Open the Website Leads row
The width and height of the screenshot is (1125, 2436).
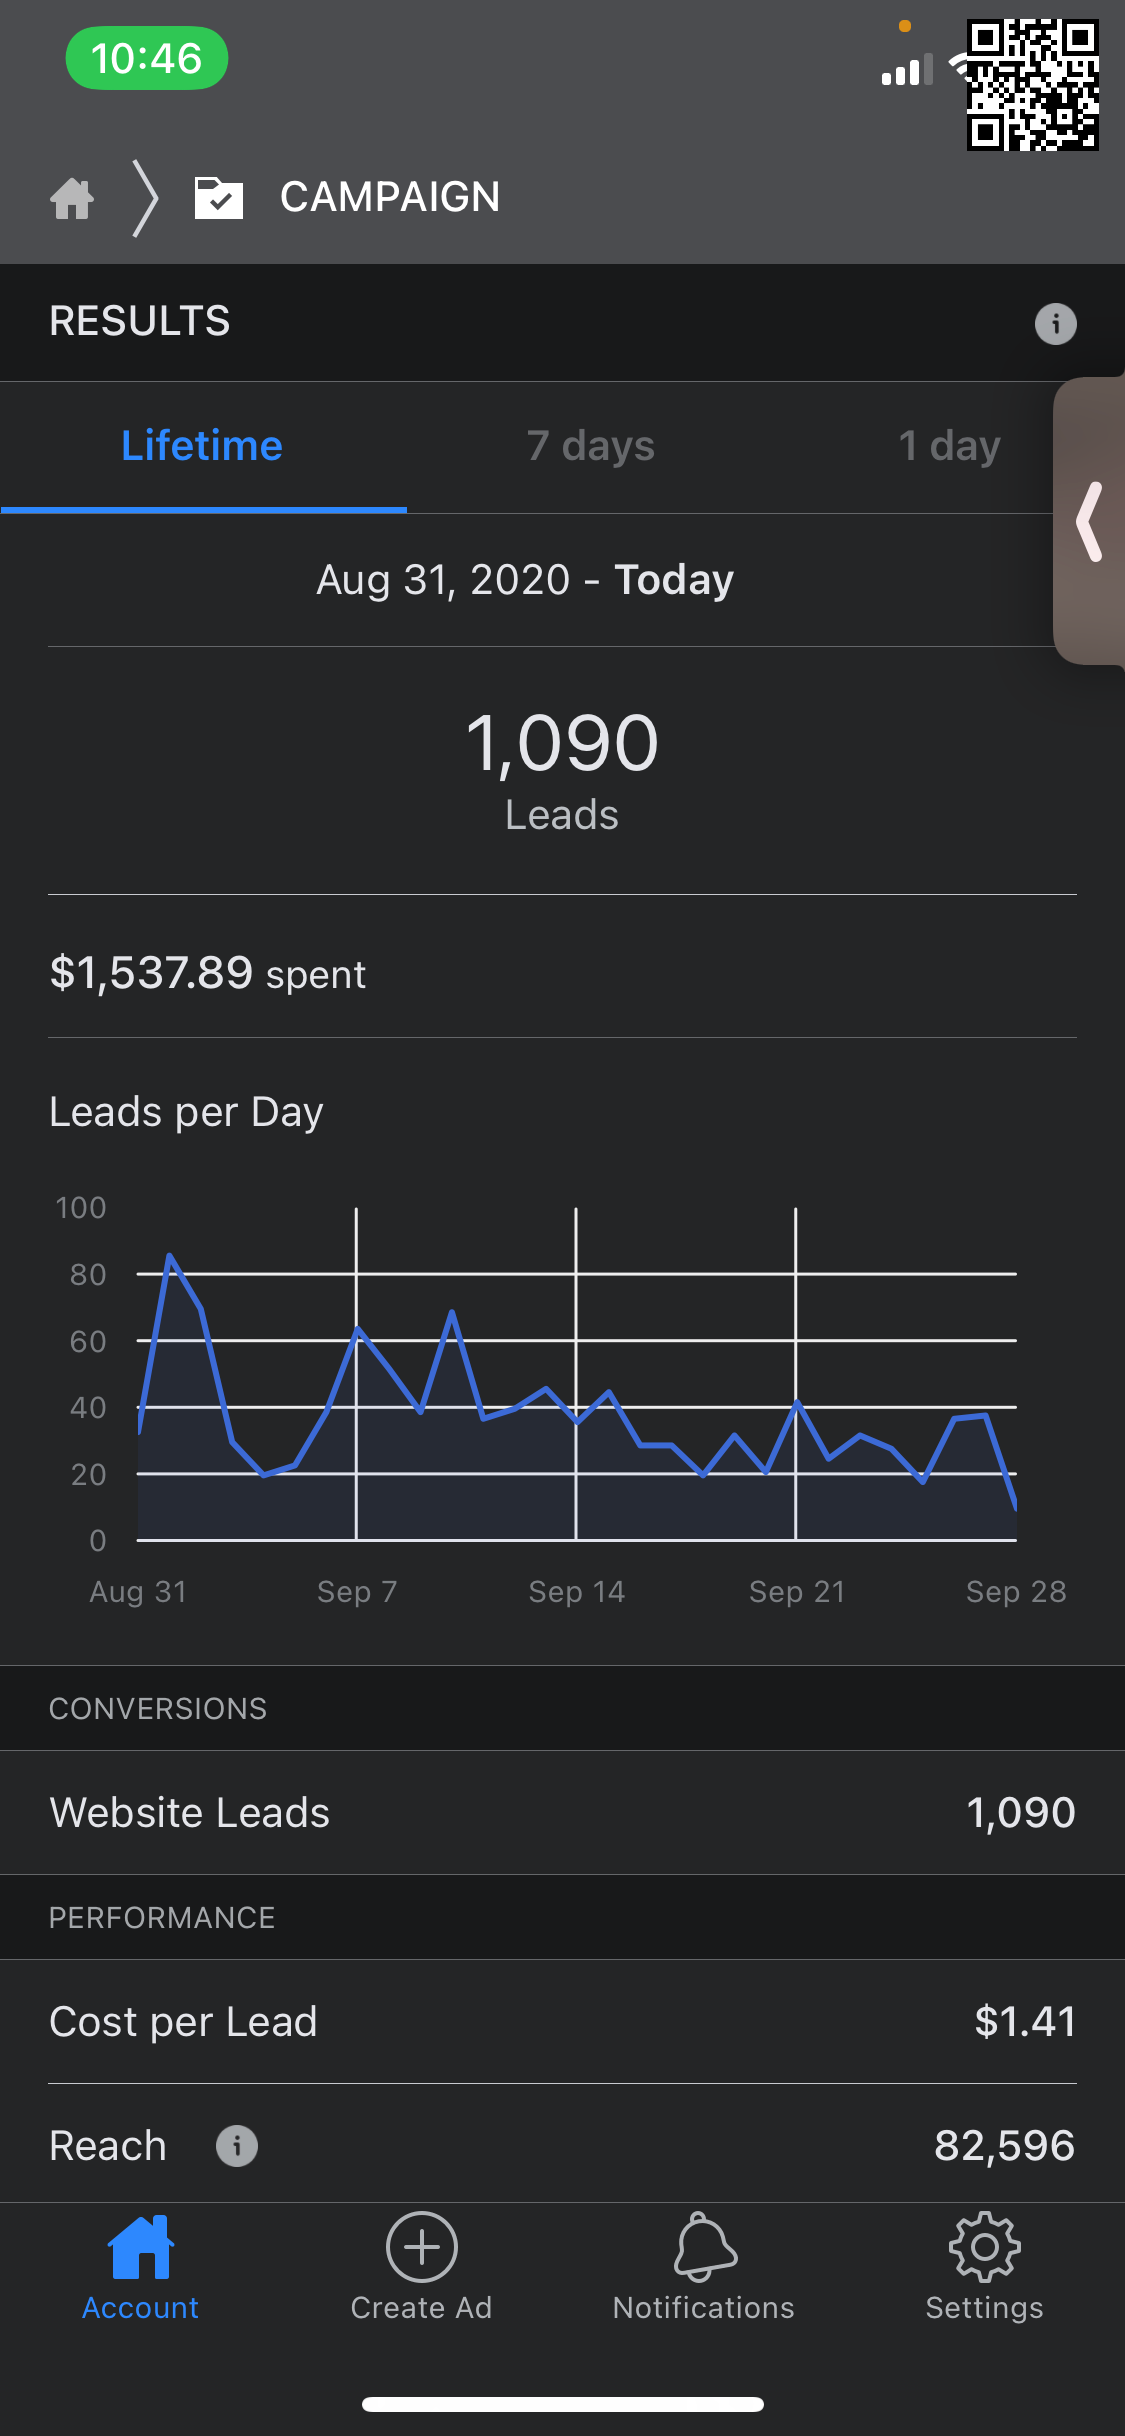[562, 1813]
